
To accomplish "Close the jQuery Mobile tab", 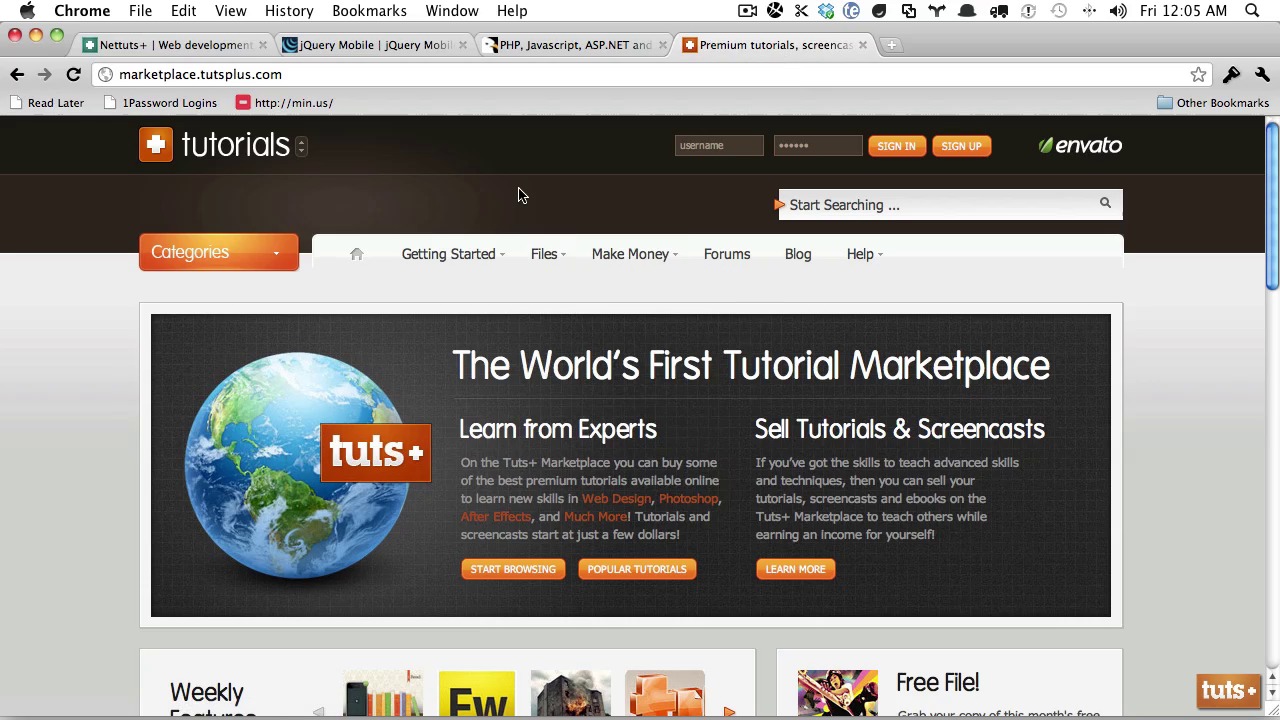I will coord(462,45).
